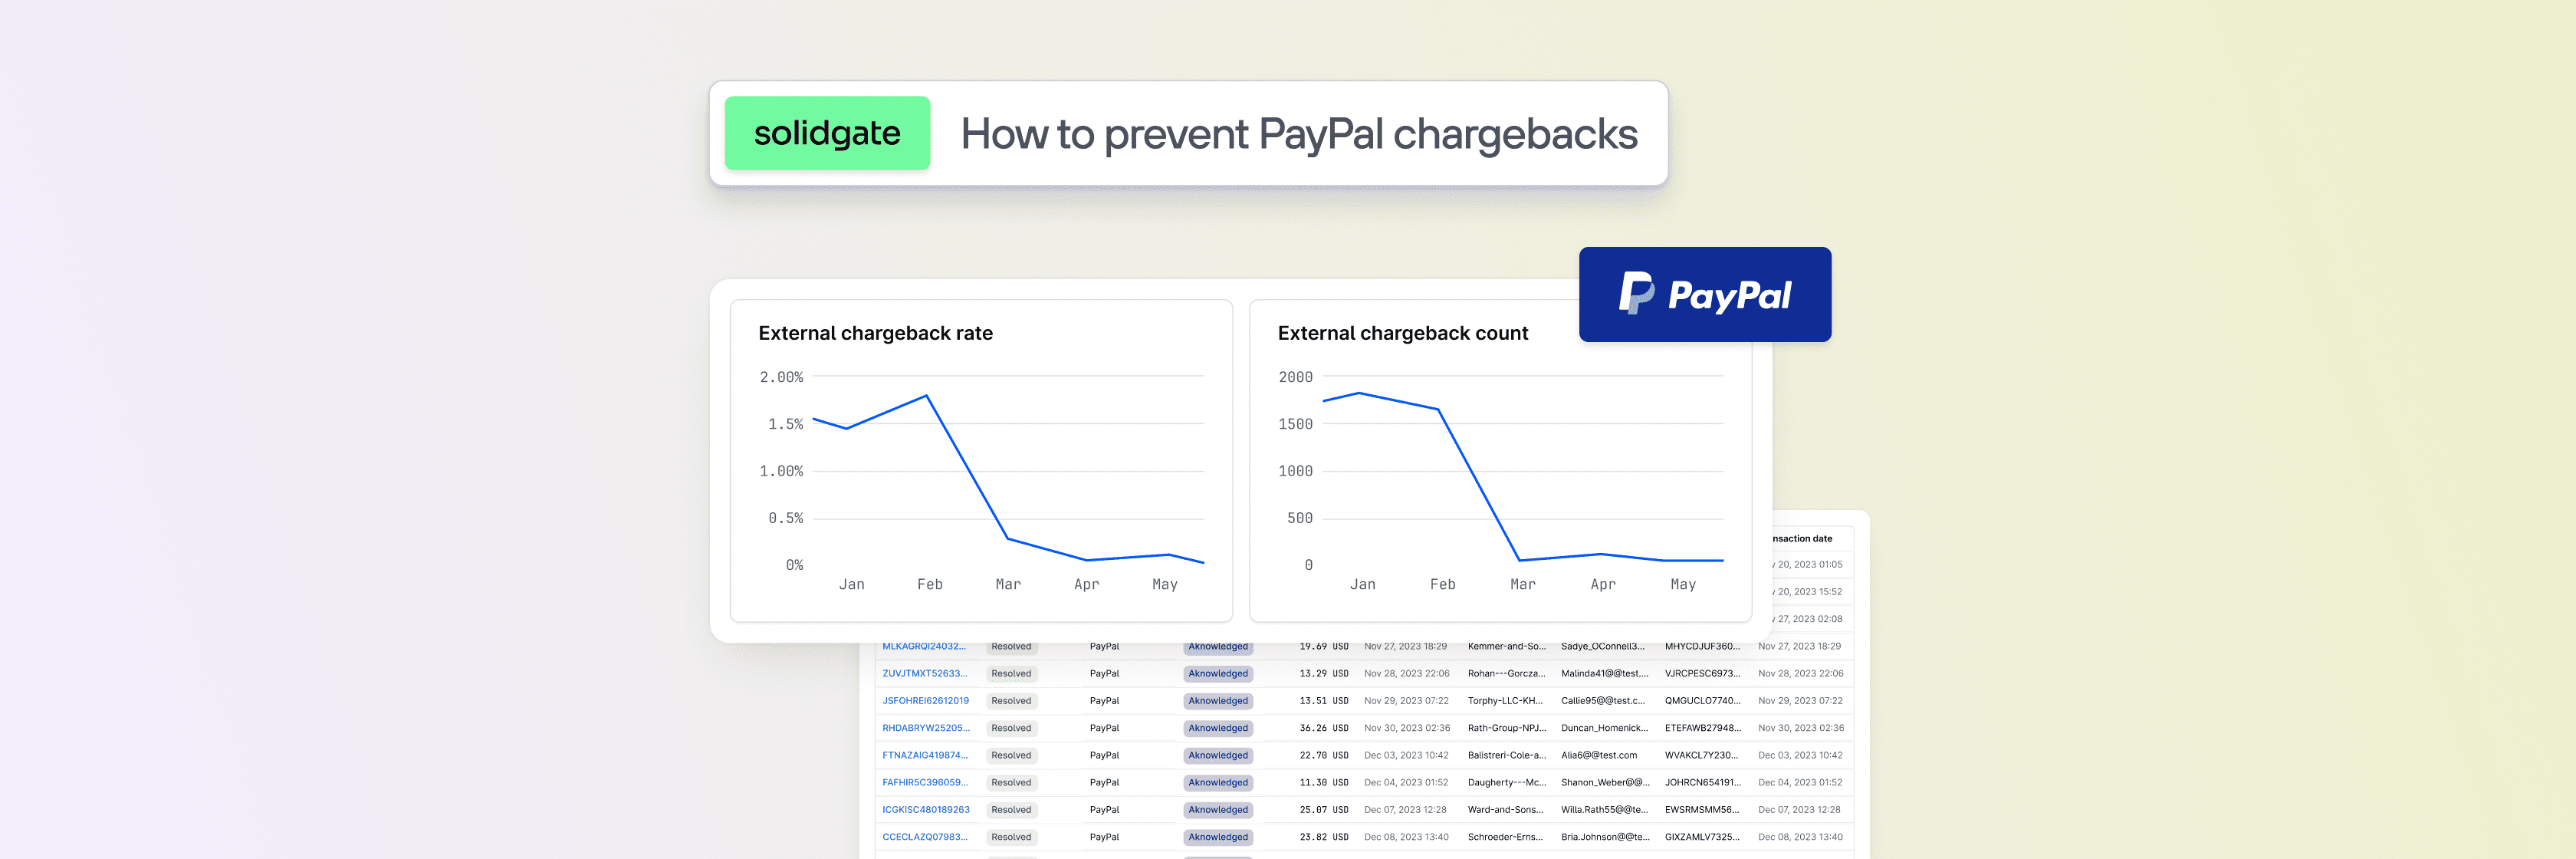Open chargeback ID ICGKISC480189263
The image size is (2576, 859).
tap(926, 810)
